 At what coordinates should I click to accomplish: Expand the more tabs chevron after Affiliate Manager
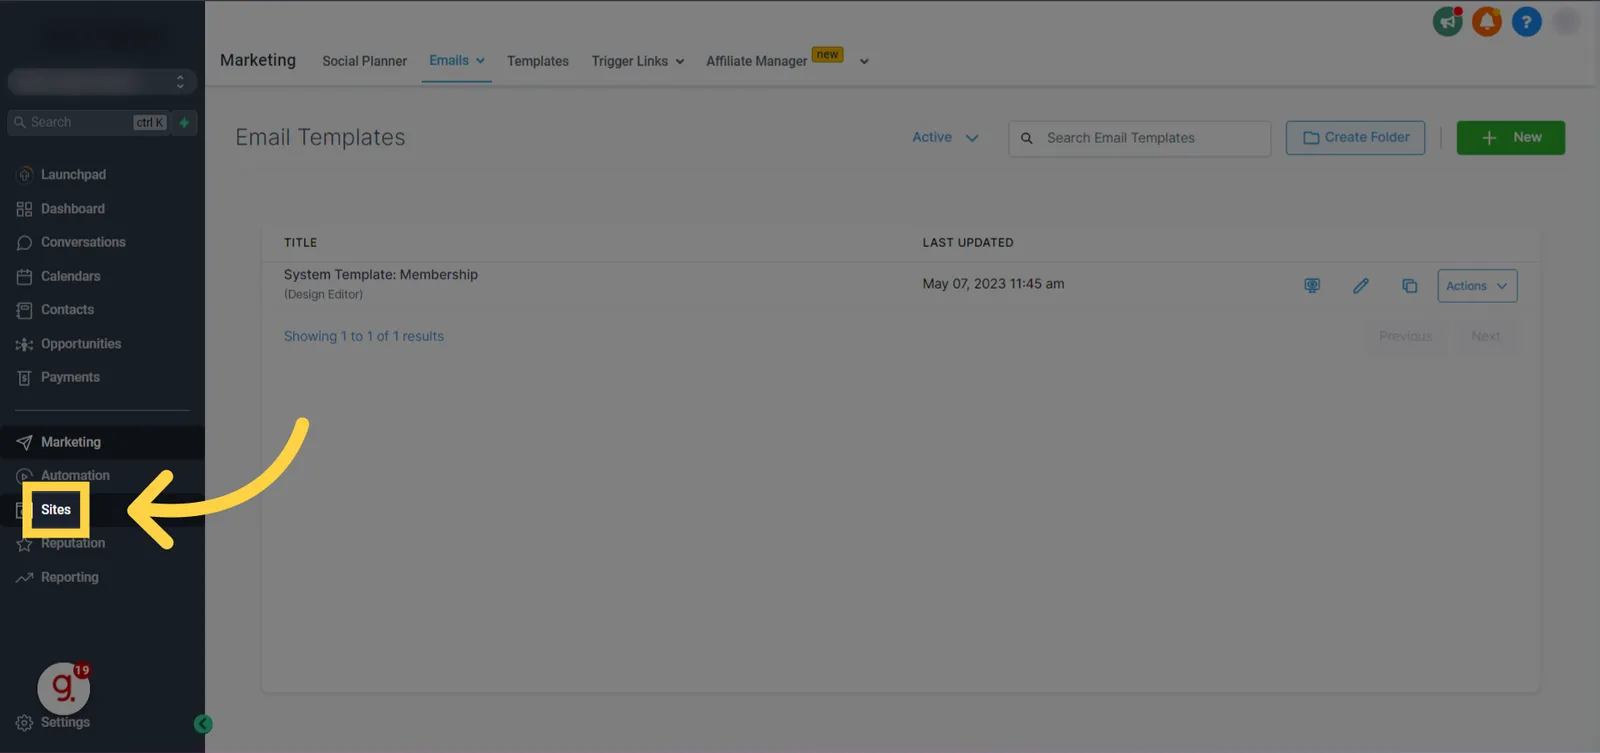tap(864, 61)
